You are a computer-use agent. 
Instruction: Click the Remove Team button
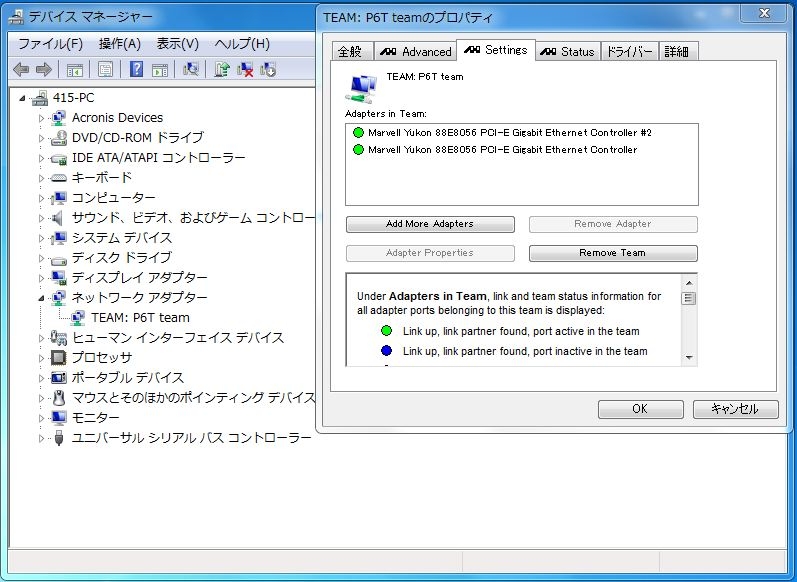613,253
